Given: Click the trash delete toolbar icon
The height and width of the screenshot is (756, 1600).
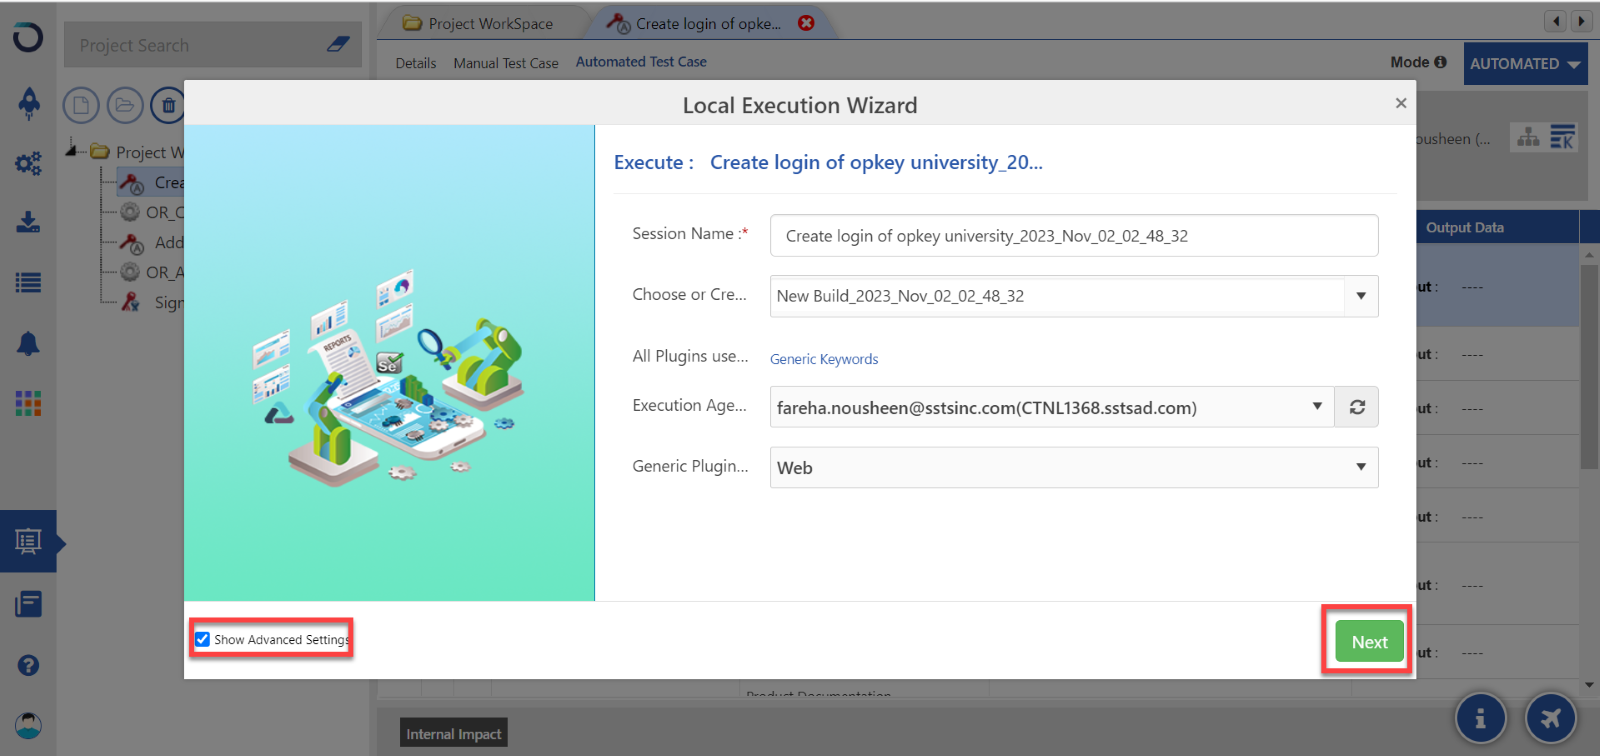Looking at the screenshot, I should click(168, 105).
